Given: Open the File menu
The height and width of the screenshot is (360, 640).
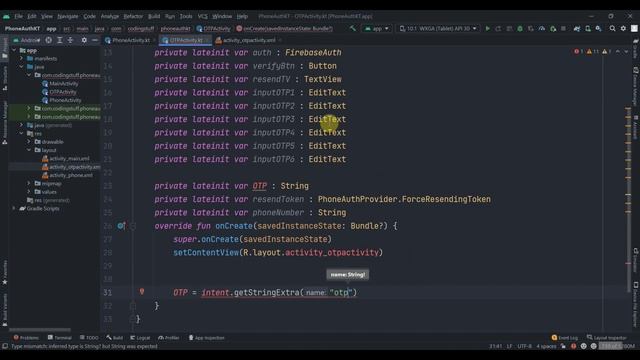Looking at the screenshot, I should 19,16.
